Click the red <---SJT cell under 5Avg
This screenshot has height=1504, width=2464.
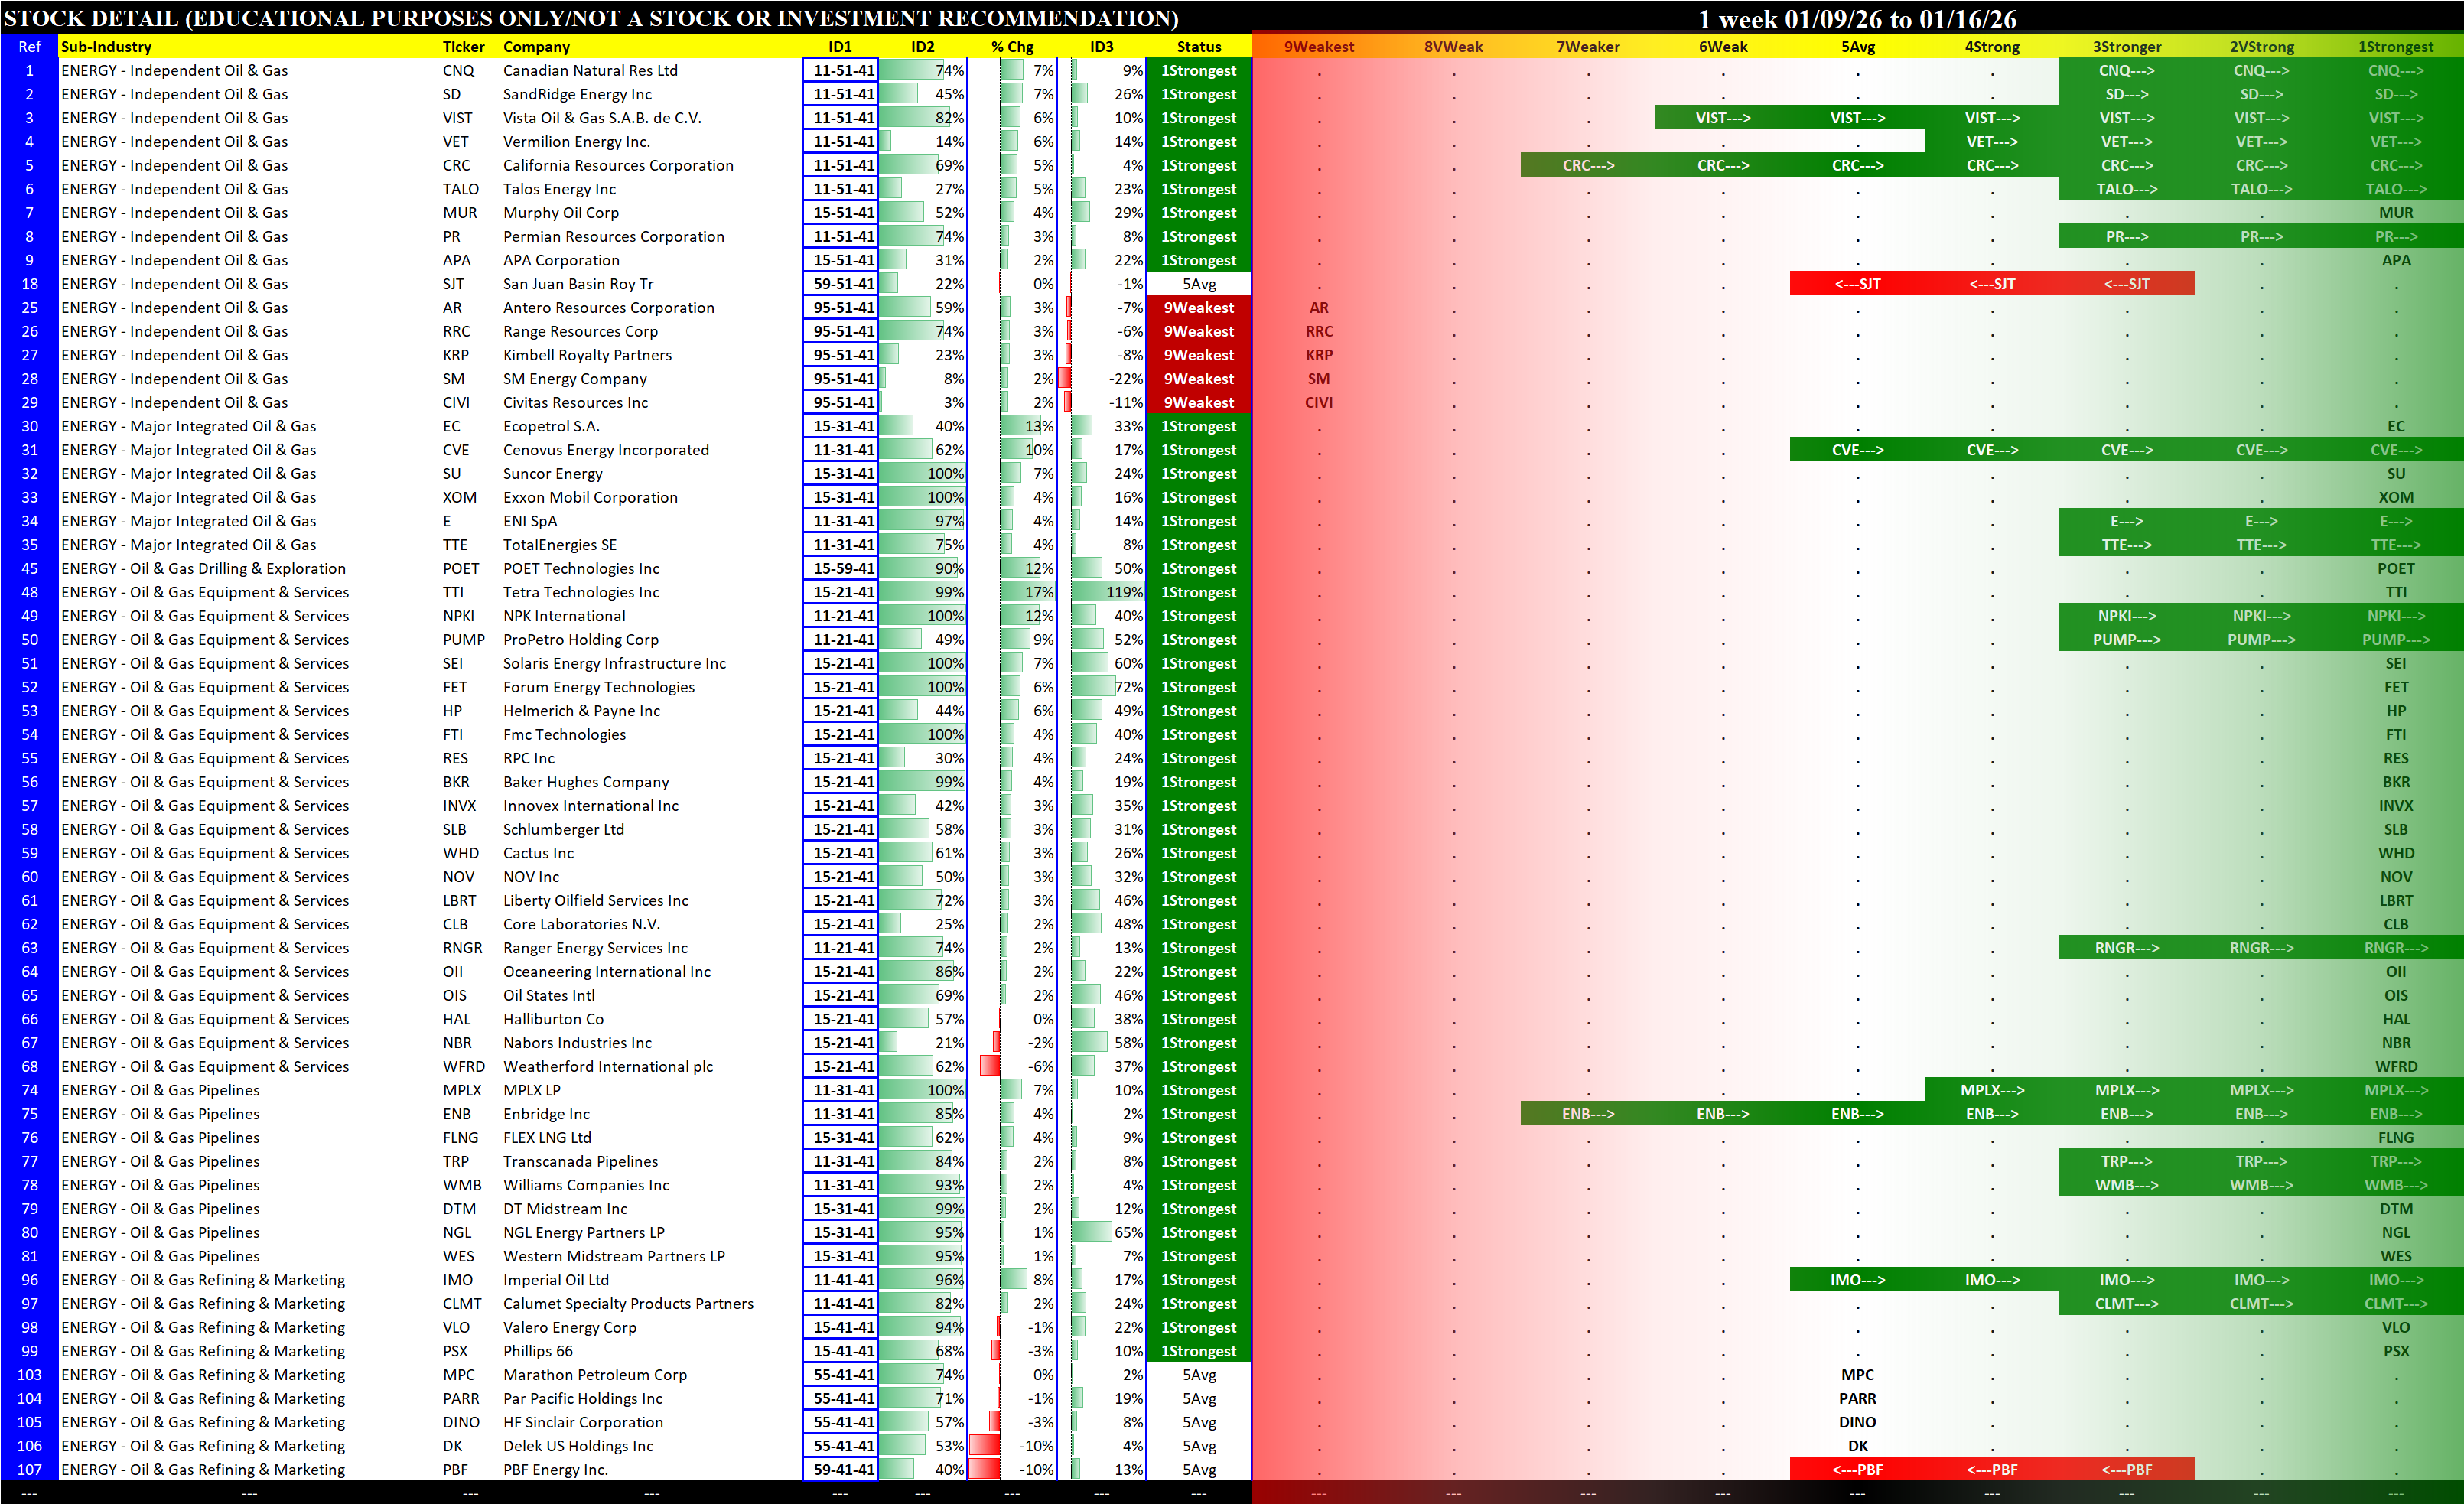coord(1857,284)
